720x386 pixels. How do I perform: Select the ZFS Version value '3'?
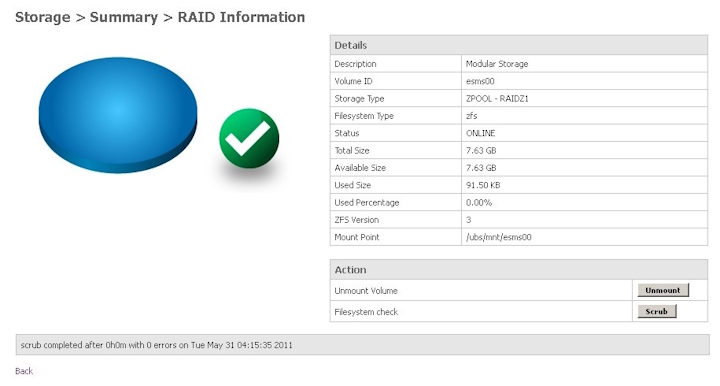(468, 220)
